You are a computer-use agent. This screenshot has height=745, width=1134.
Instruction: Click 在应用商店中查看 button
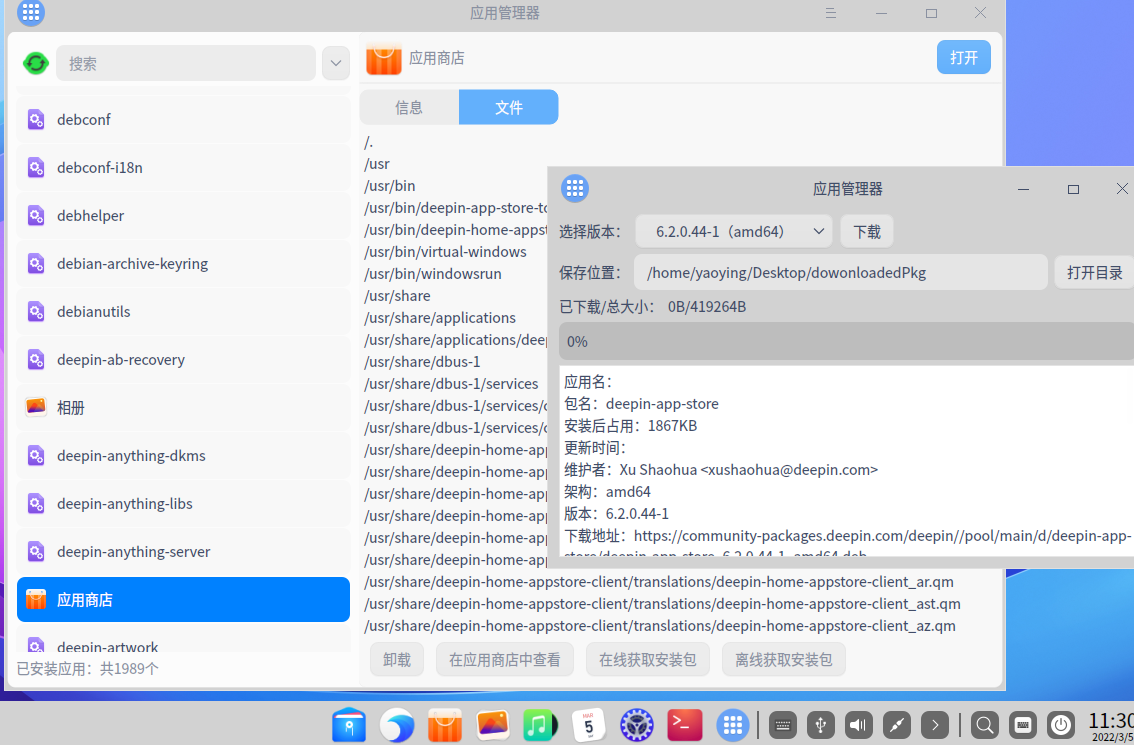(x=505, y=660)
